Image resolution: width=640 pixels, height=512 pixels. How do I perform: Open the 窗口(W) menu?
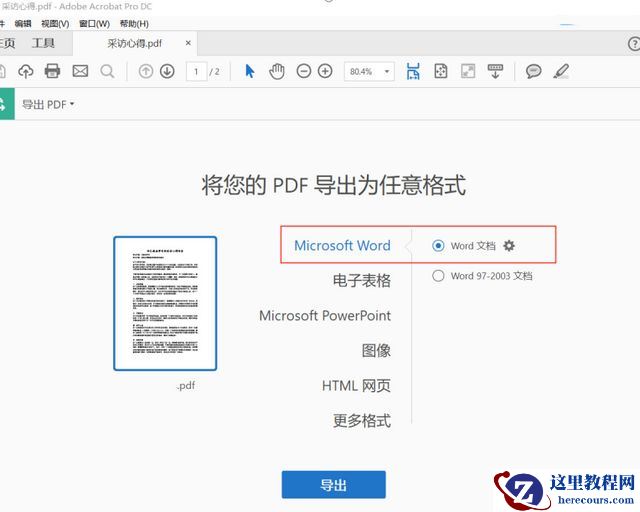point(94,24)
